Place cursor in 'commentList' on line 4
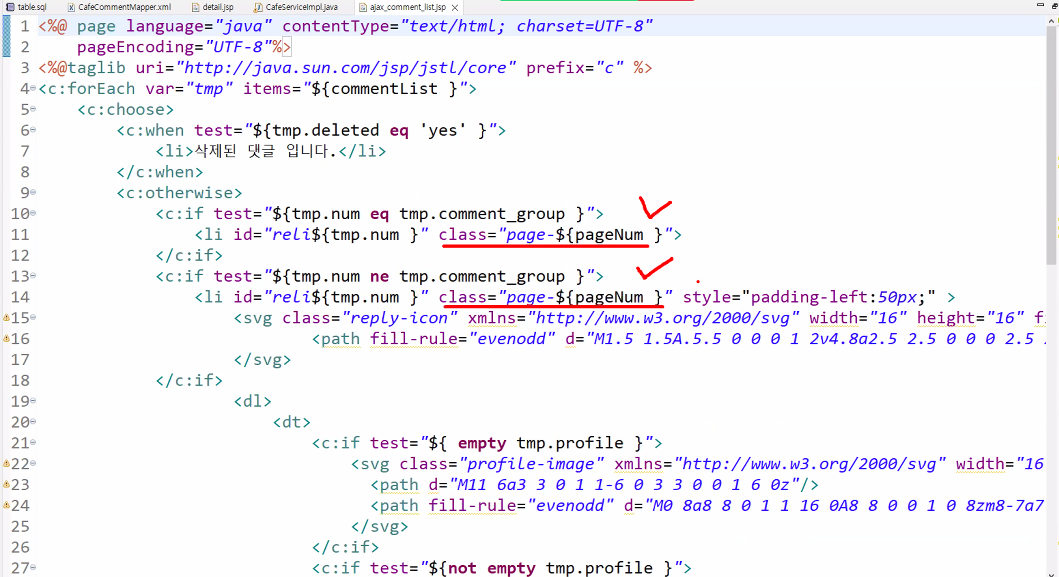Image resolution: width=1059 pixels, height=577 pixels. 384,89
